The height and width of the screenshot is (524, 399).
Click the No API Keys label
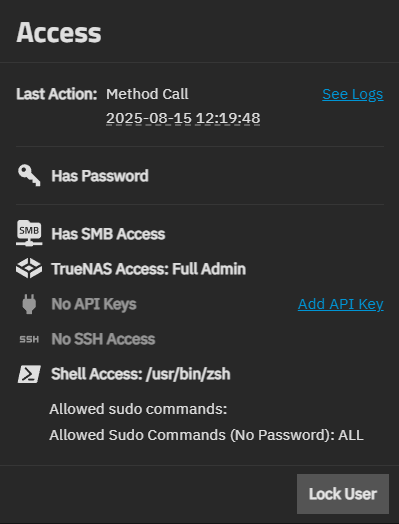(94, 304)
